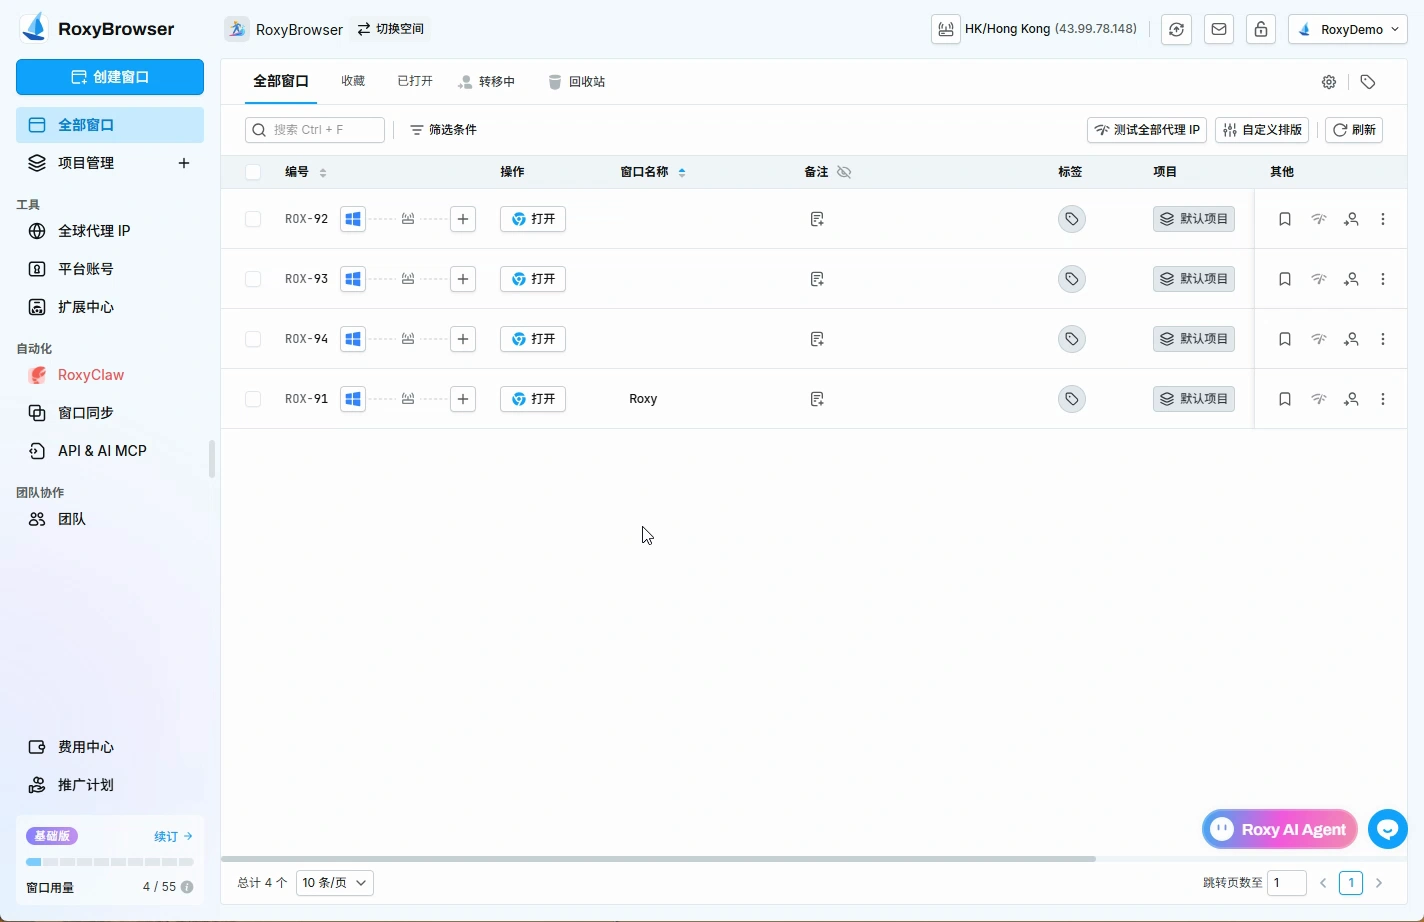Viewport: 1424px width, 922px height.
Task: Switch to the 转移中 tab
Action: click(x=487, y=82)
